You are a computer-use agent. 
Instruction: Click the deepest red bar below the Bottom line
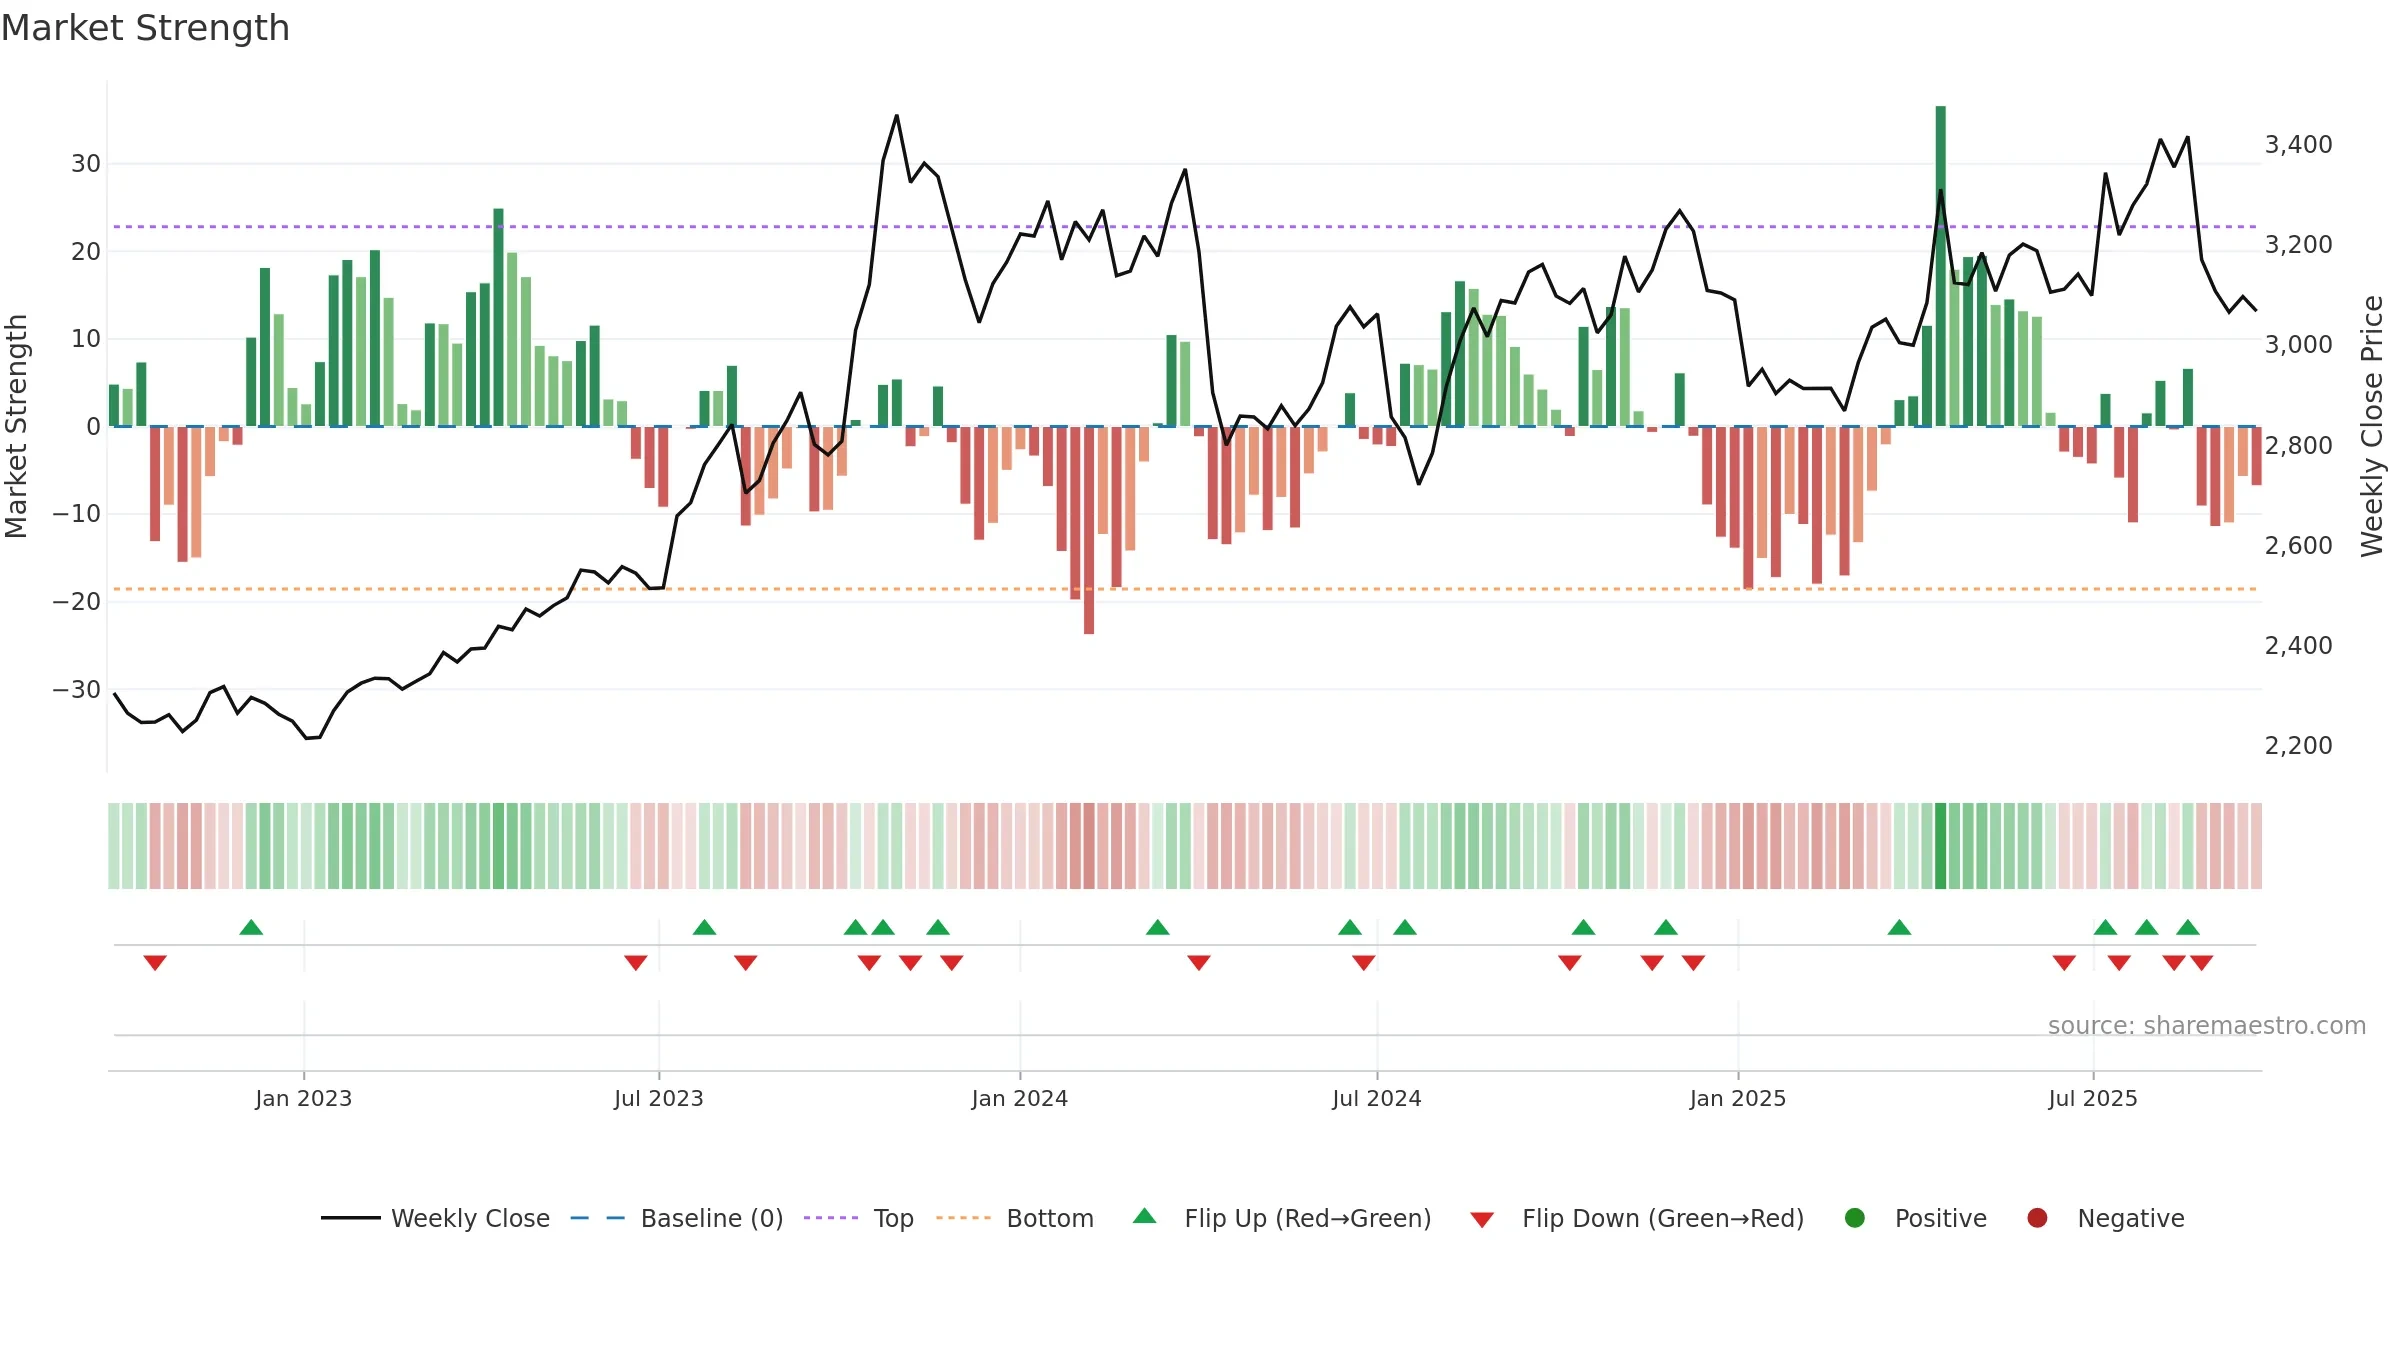[1089, 530]
